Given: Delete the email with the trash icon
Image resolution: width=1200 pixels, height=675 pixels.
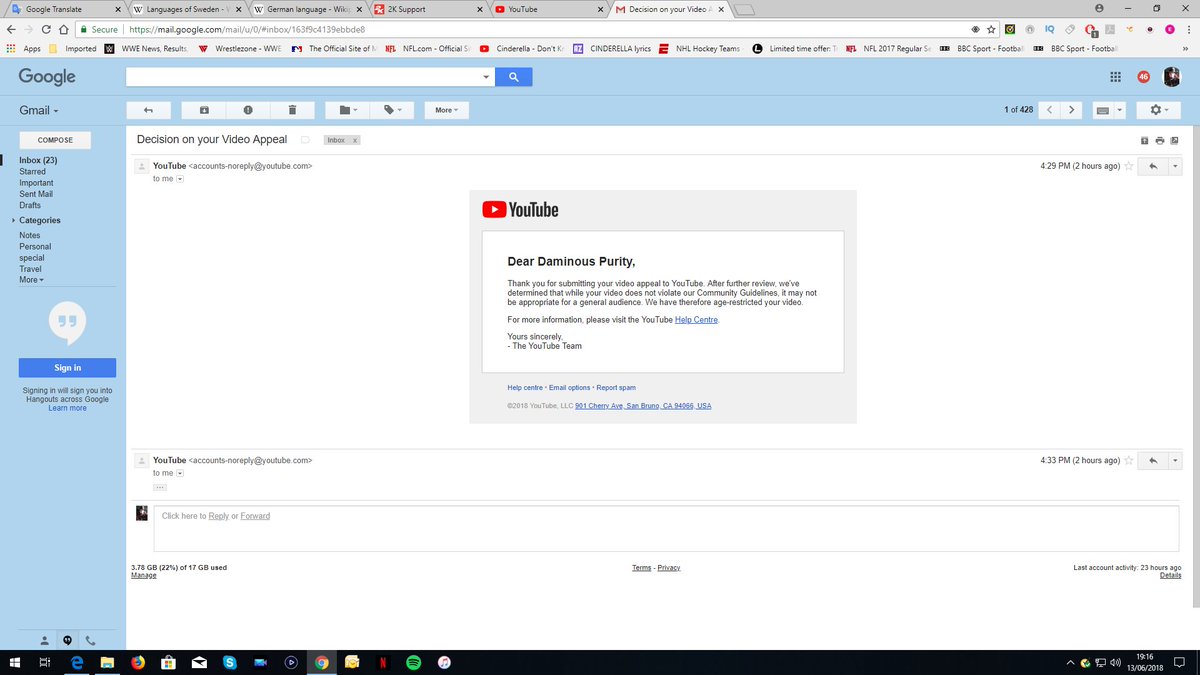Looking at the screenshot, I should (292, 110).
